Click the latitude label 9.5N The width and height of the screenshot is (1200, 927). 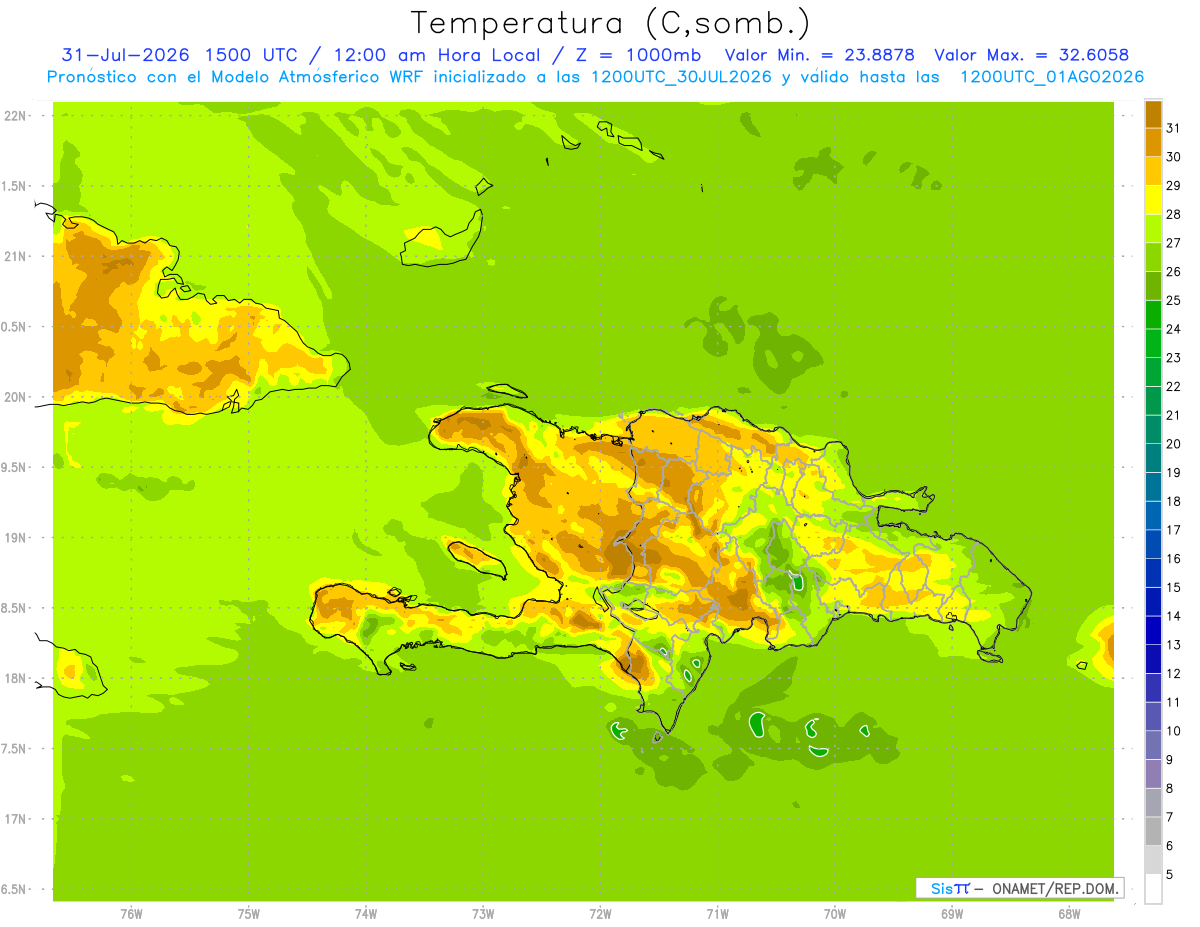click(x=15, y=468)
